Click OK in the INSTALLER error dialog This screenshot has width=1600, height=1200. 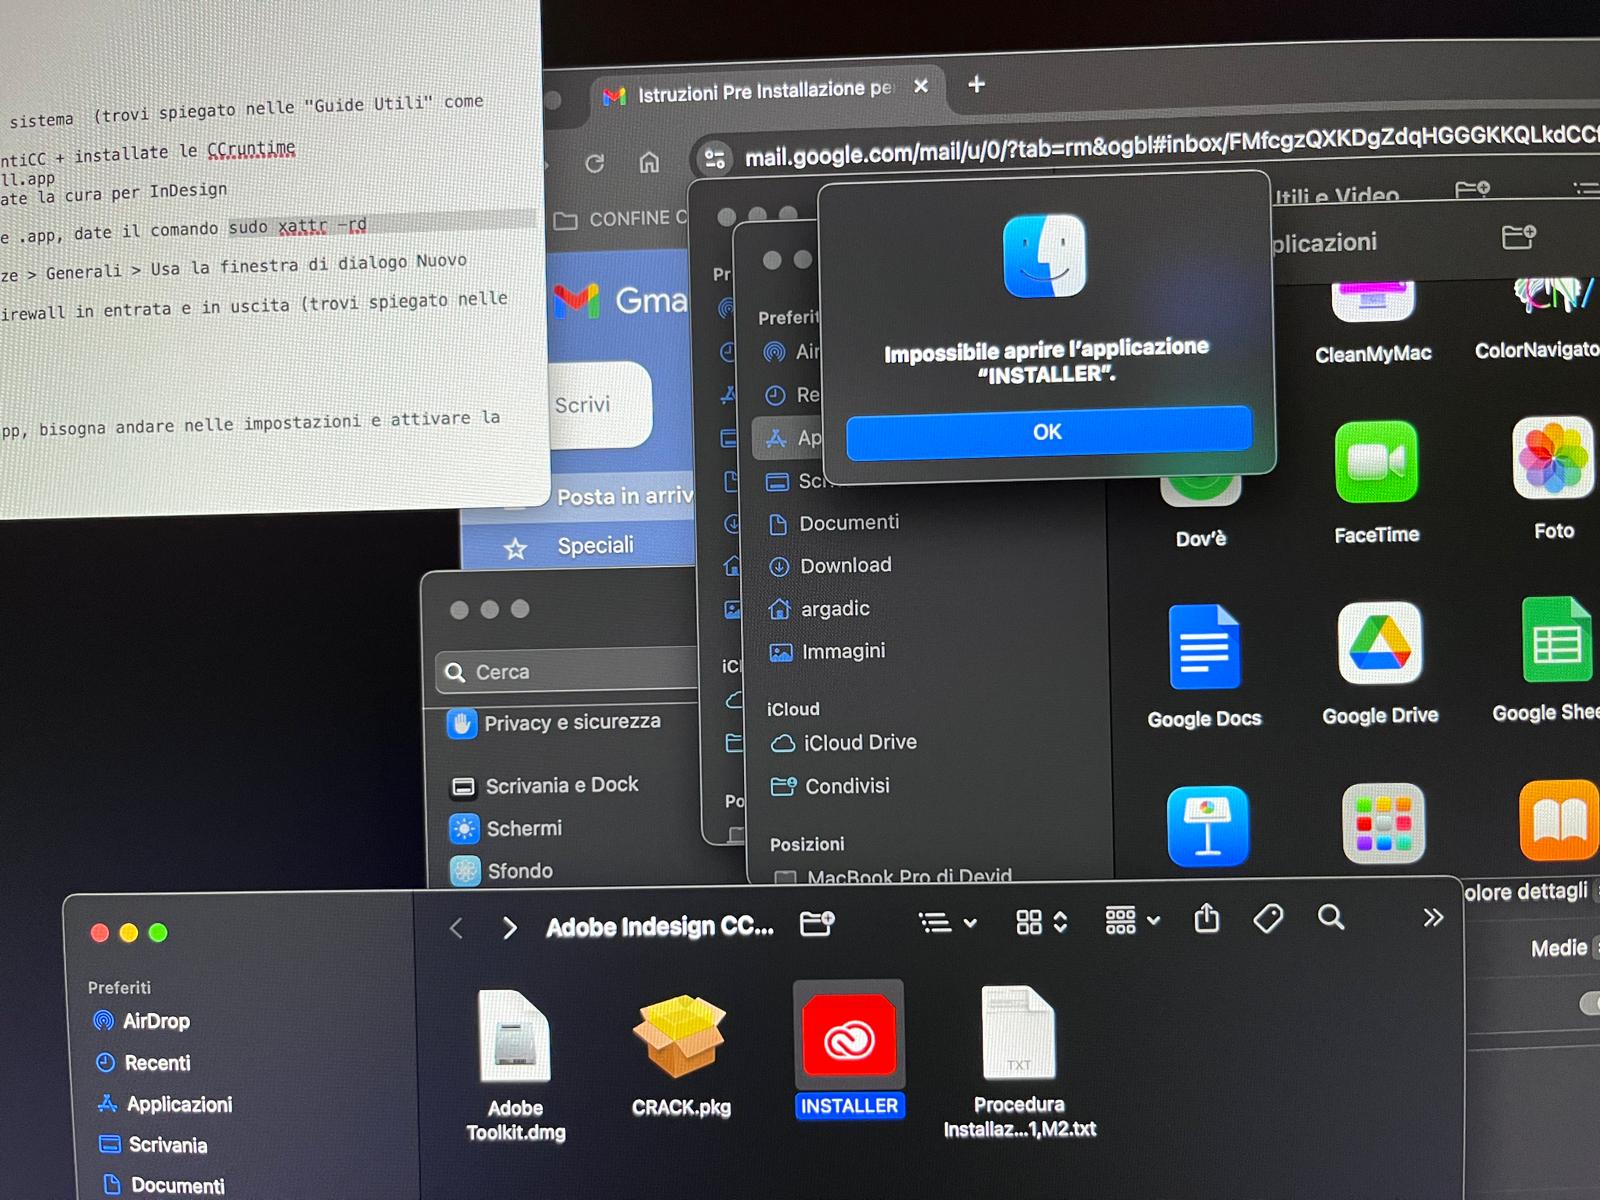(1048, 432)
